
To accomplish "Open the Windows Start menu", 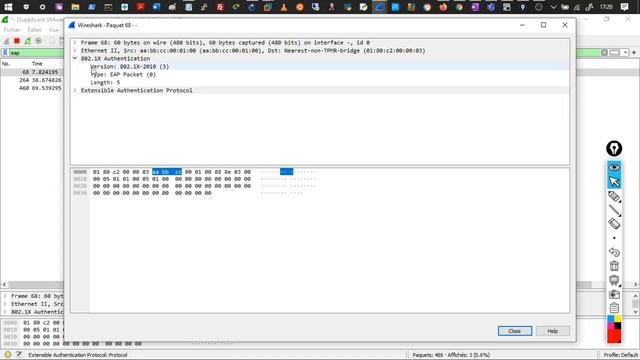I will point(8,7).
